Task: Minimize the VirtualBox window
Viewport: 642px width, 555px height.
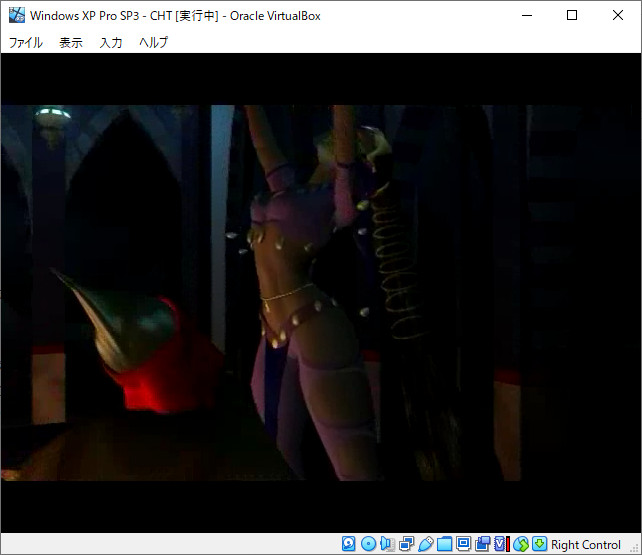Action: (527, 16)
